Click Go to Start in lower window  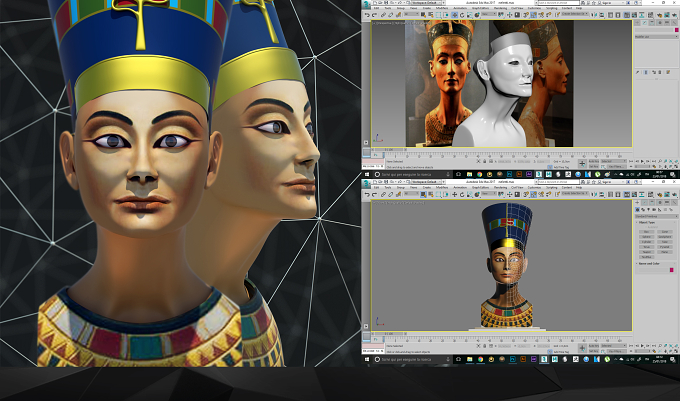click(631, 346)
